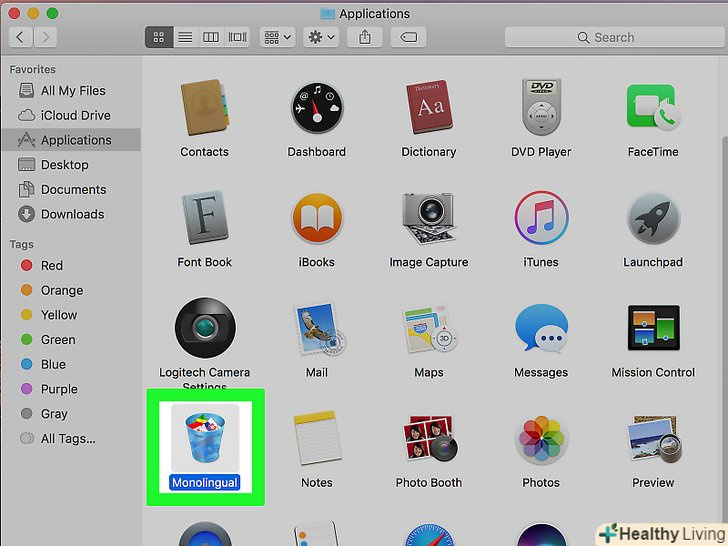The height and width of the screenshot is (546, 728).
Task: Open Desktop in sidebar
Action: pos(71,164)
